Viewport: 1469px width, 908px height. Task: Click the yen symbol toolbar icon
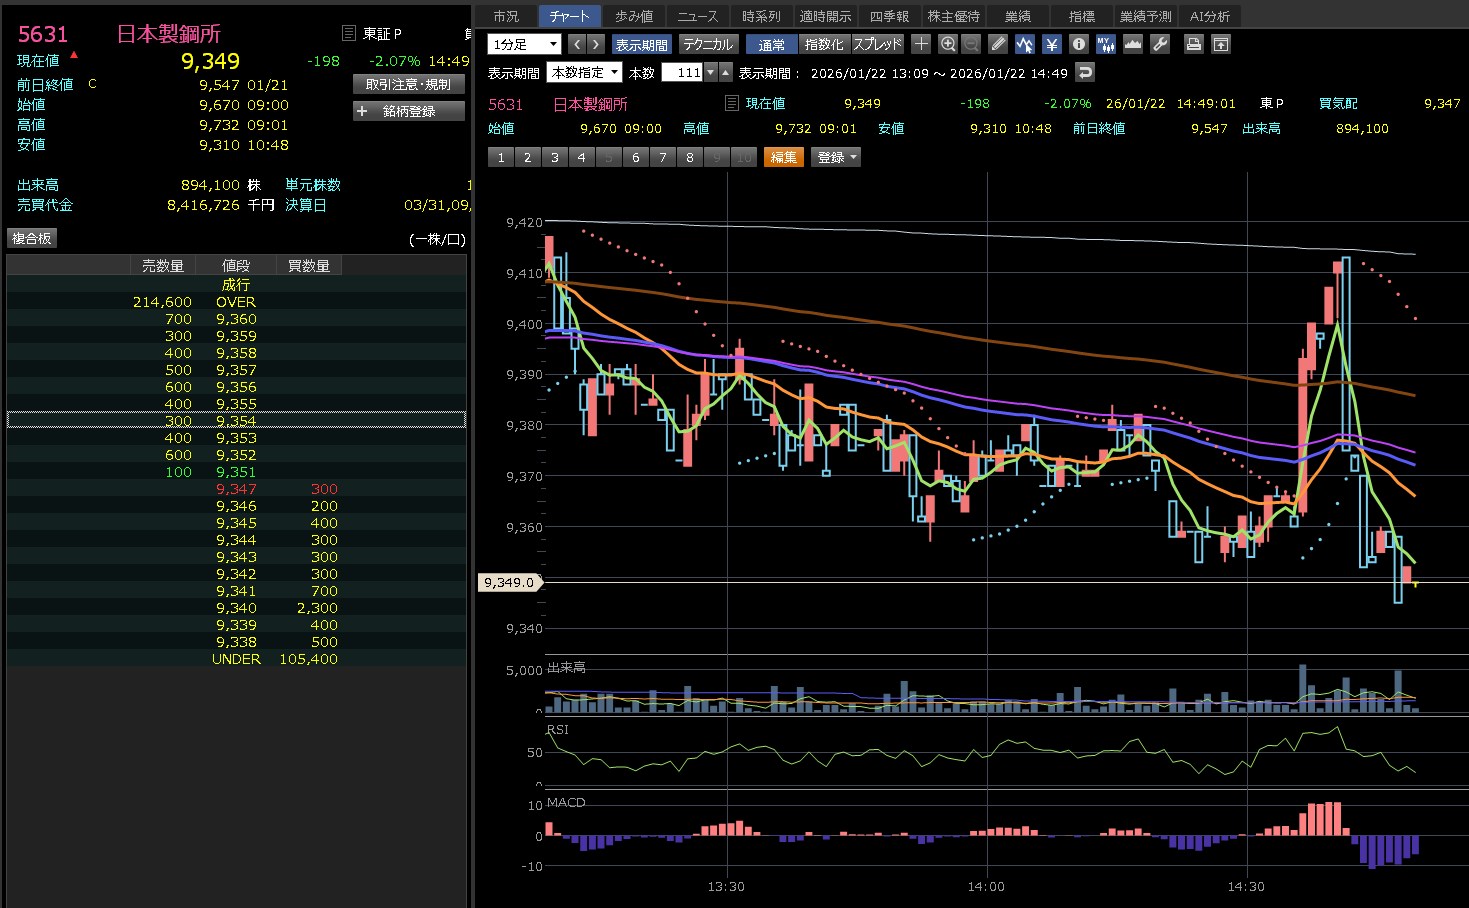point(1051,44)
